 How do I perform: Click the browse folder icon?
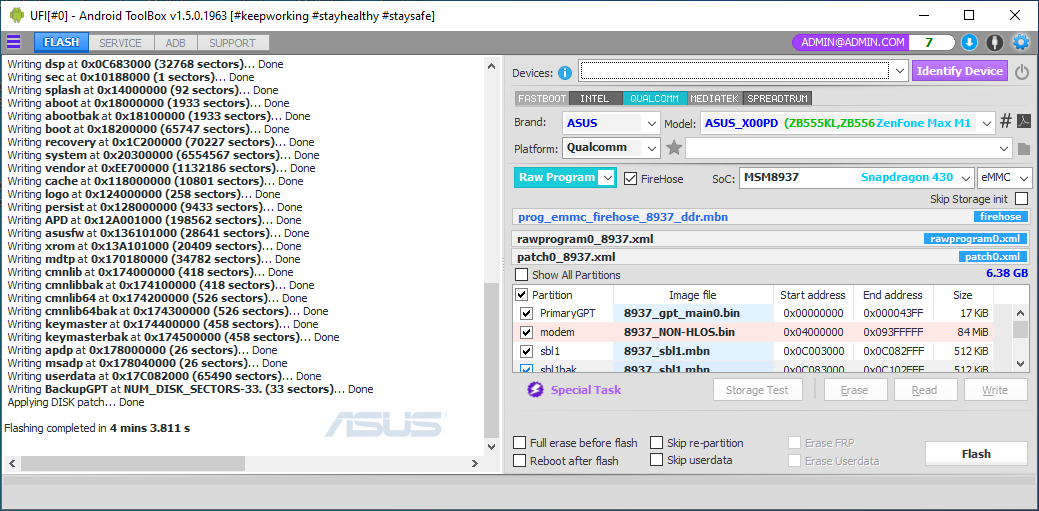[1024, 148]
